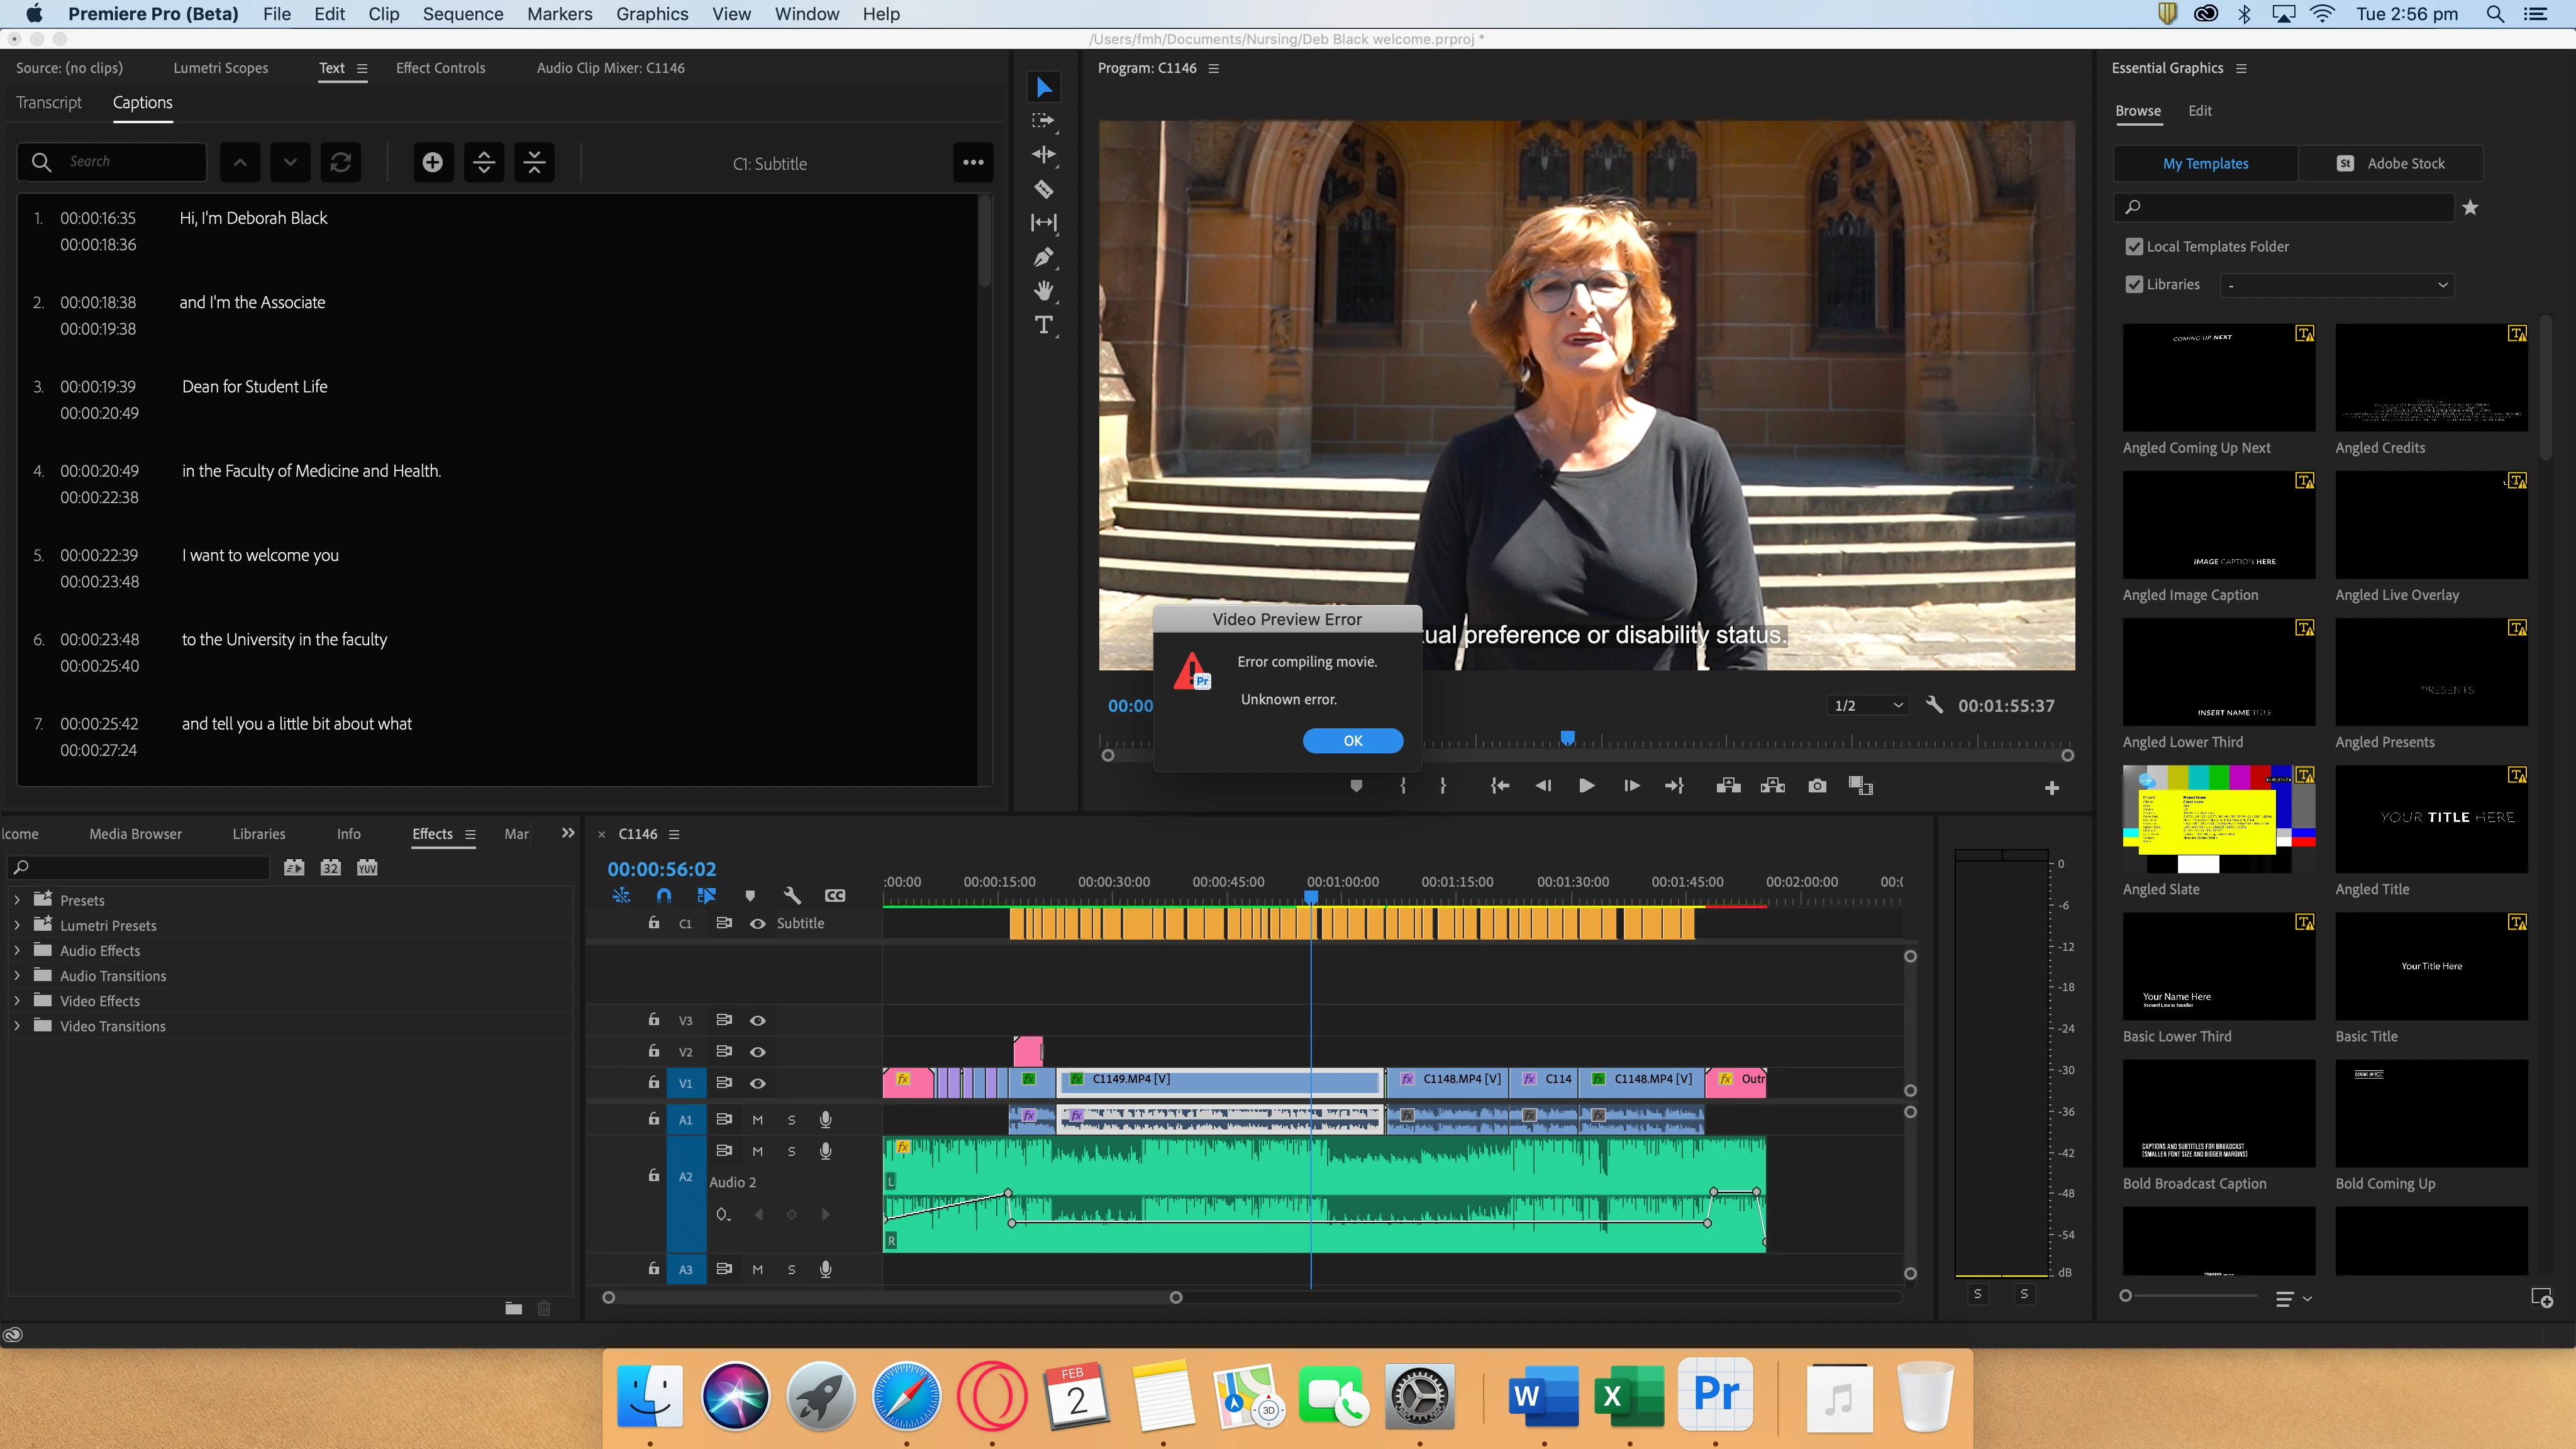Add a new caption segment

(x=432, y=162)
